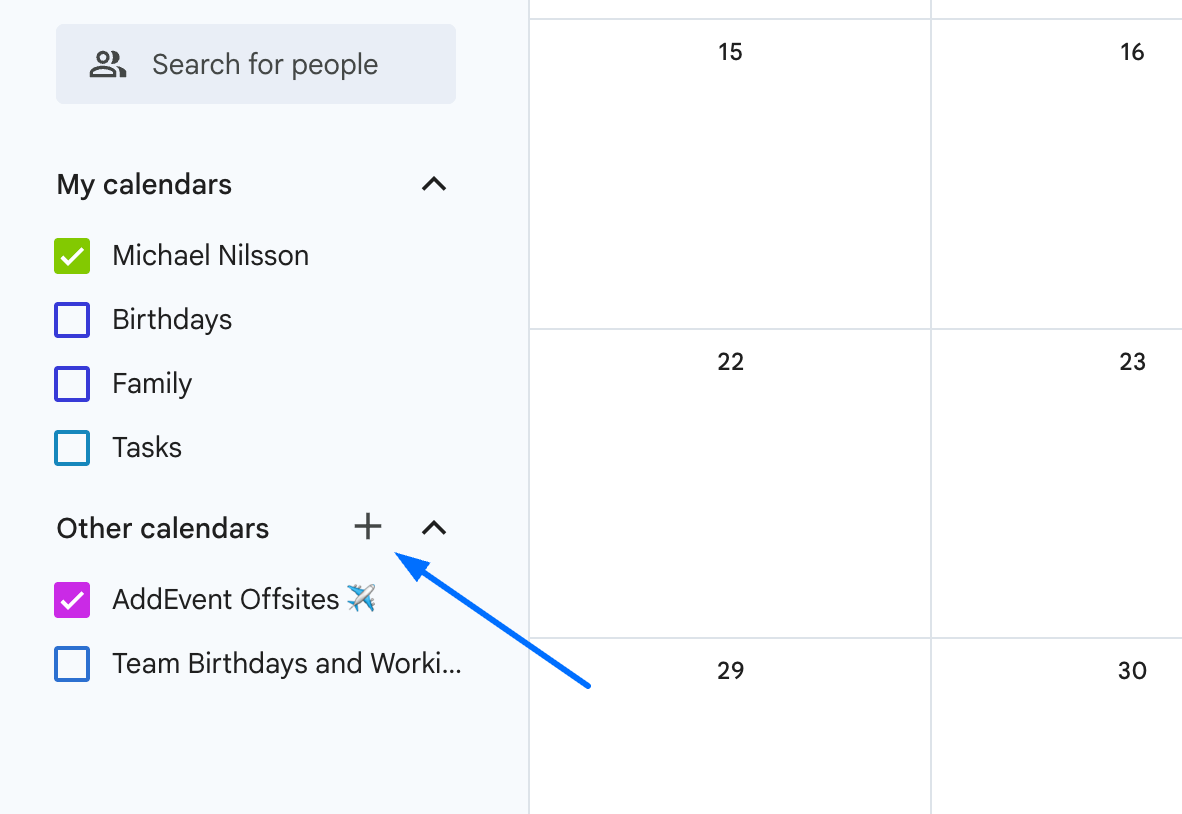The image size is (1182, 814).
Task: Uncheck the AddEvent Offsites calendar checkbox
Action: tap(72, 600)
